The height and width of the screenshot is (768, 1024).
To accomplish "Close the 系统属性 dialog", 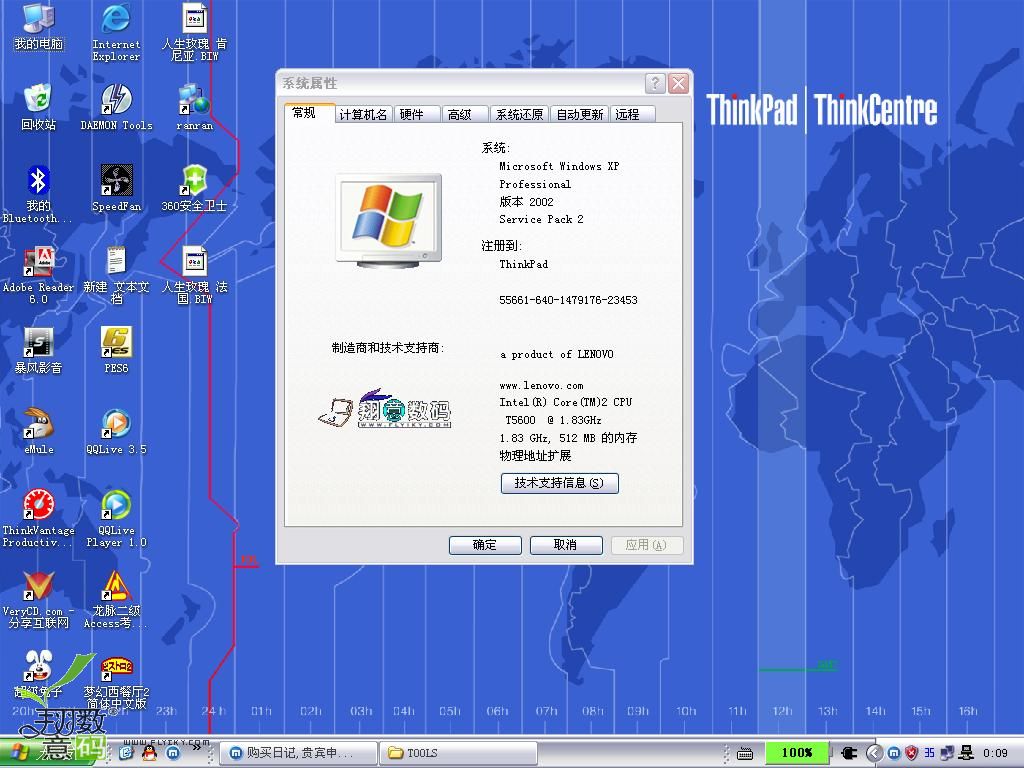I will [679, 83].
